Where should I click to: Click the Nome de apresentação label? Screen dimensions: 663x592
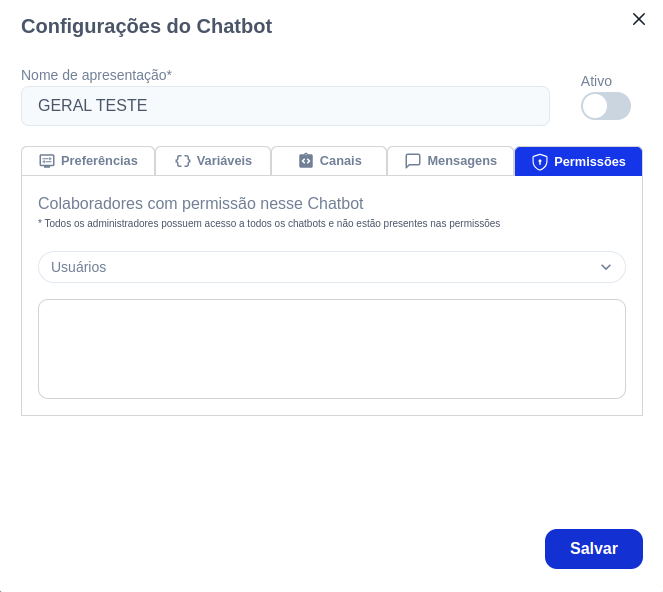tap(96, 75)
